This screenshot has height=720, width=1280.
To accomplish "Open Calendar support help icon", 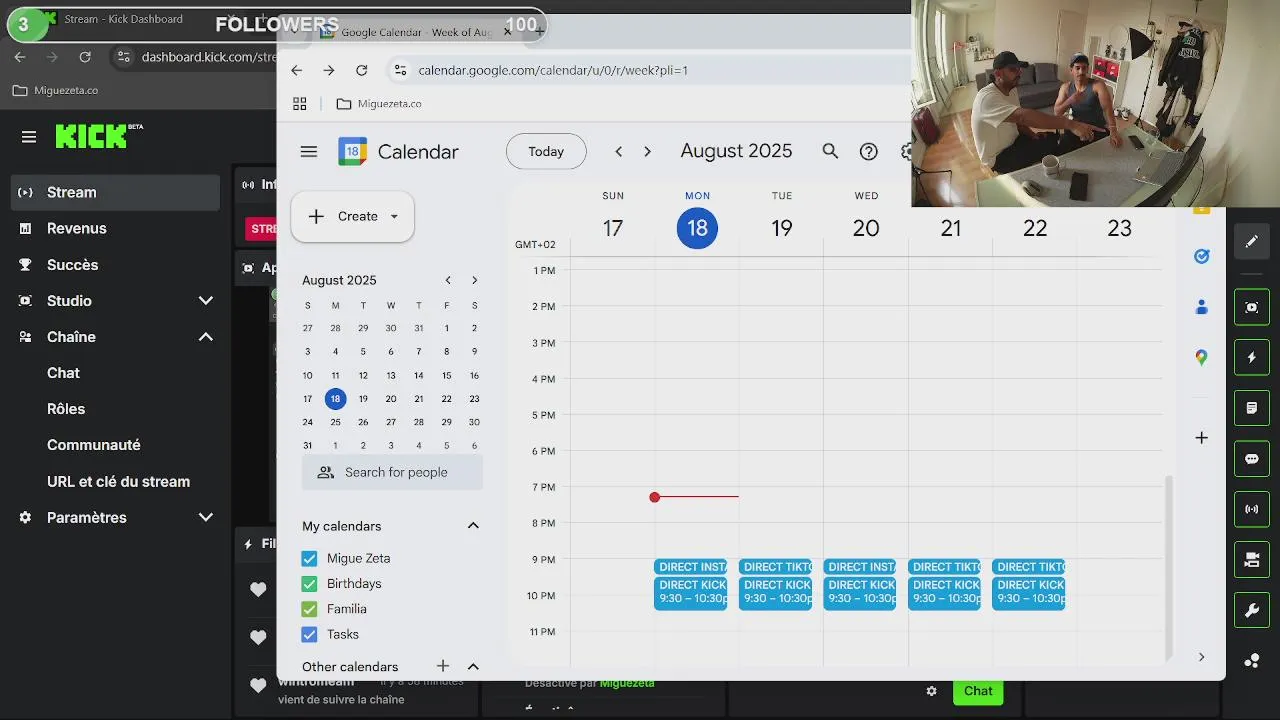I will click(868, 152).
